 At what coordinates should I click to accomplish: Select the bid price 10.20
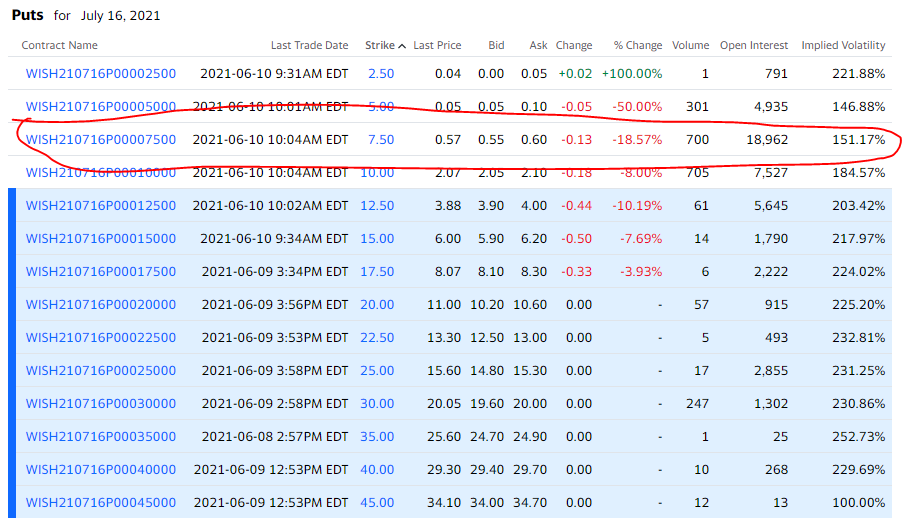487,304
